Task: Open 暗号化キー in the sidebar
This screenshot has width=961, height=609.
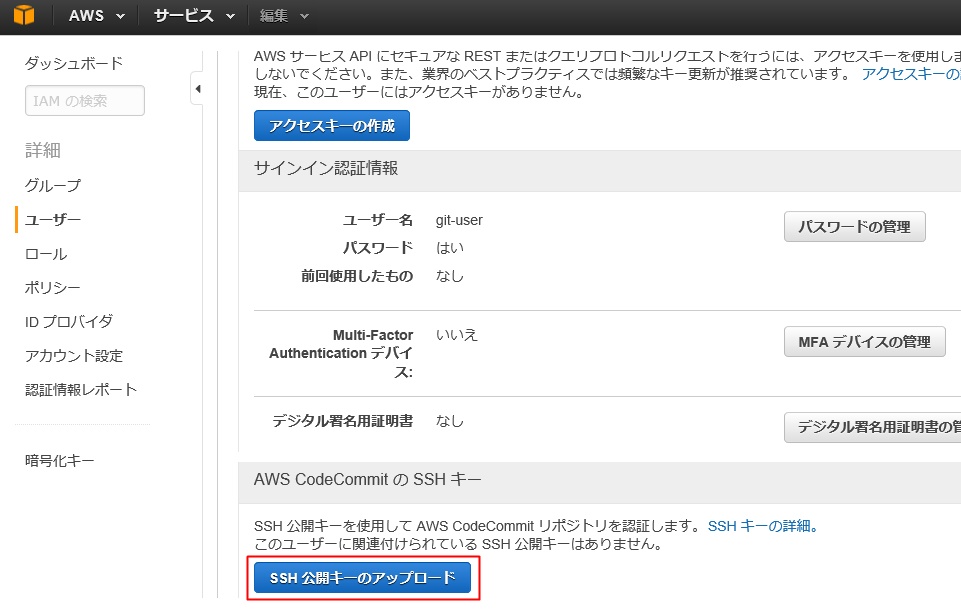Action: tap(60, 461)
